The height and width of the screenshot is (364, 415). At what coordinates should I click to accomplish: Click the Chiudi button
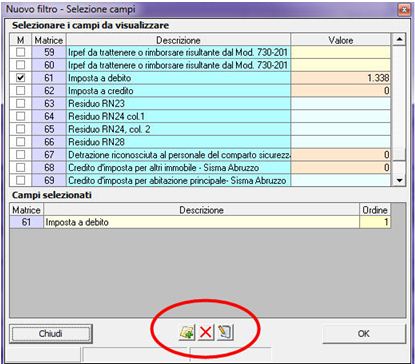pos(51,333)
